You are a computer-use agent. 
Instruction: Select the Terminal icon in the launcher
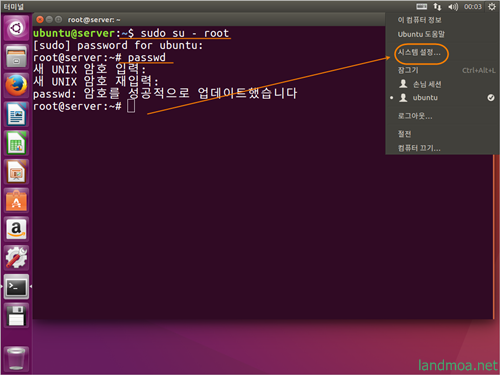pyautogui.click(x=16, y=287)
